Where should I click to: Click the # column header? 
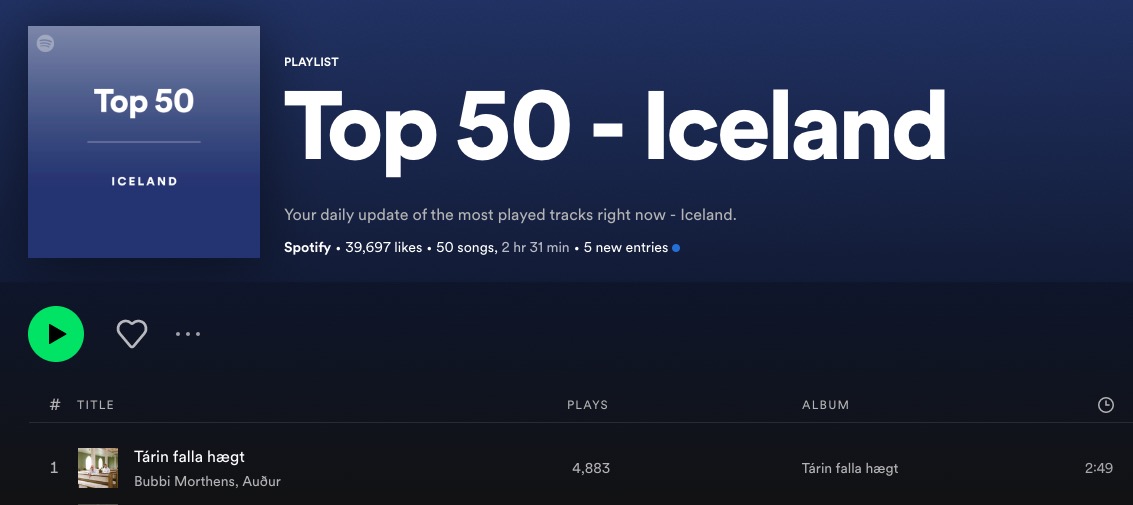(x=55, y=405)
